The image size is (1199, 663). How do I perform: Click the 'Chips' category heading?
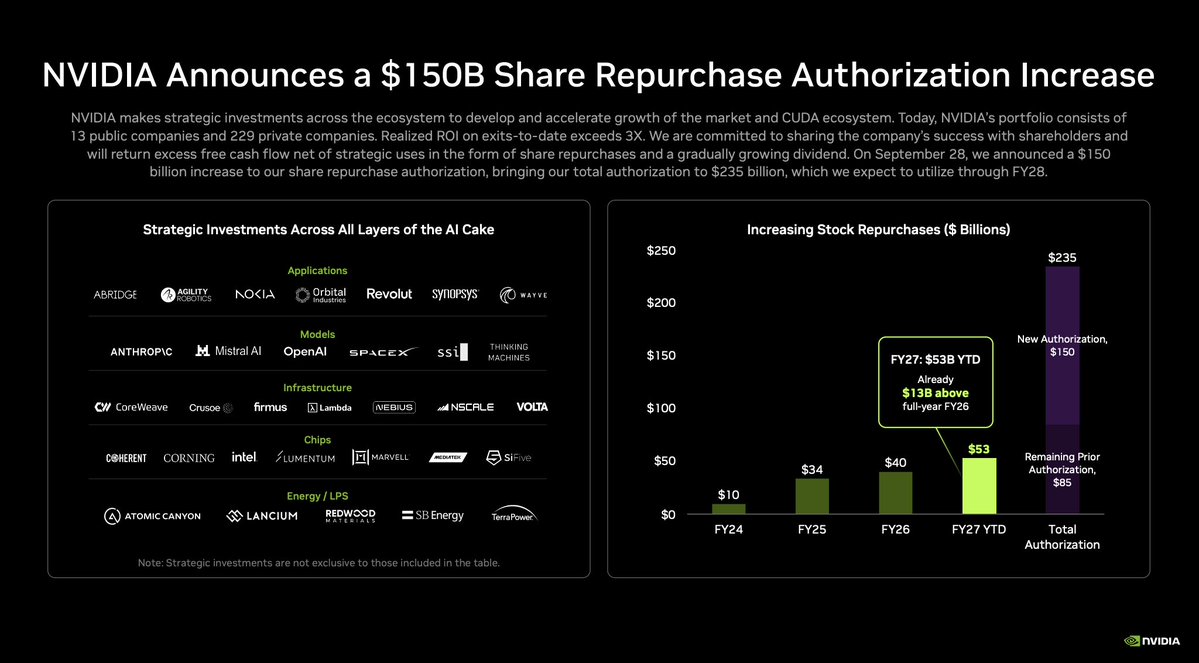pyautogui.click(x=317, y=440)
